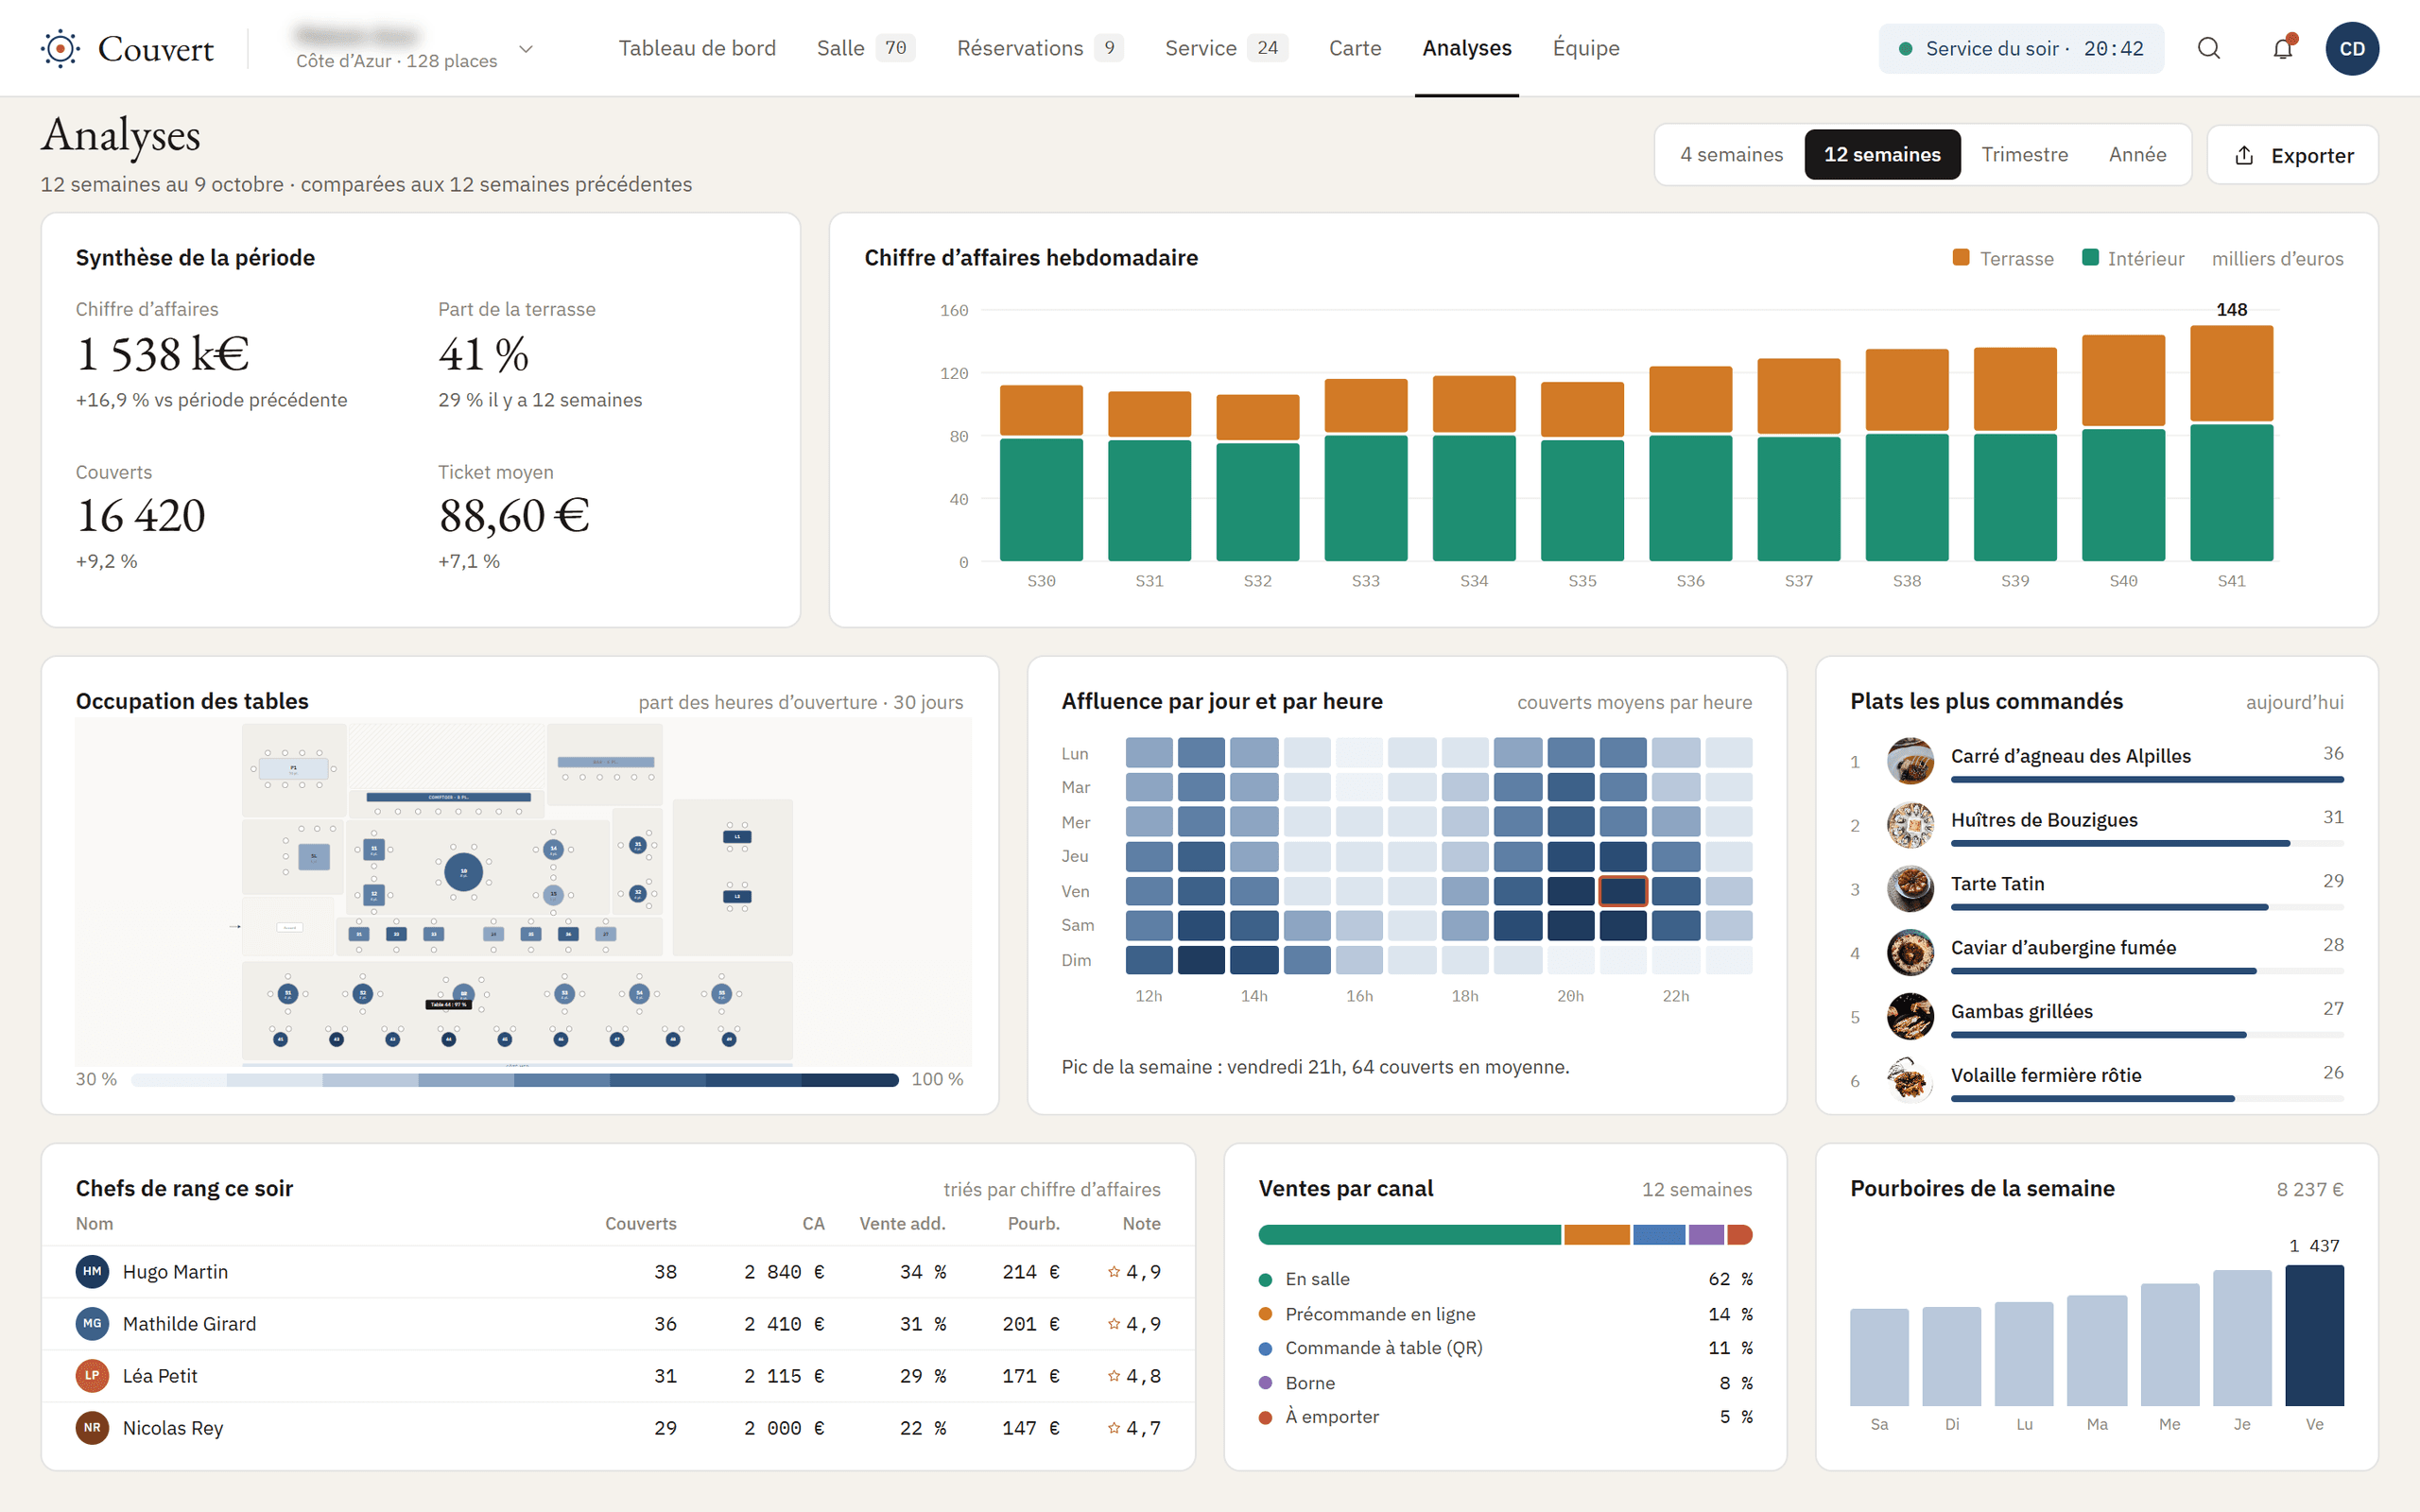
Task: Click the Précommande en ligne legend entry
Action: pyautogui.click(x=1505, y=1313)
